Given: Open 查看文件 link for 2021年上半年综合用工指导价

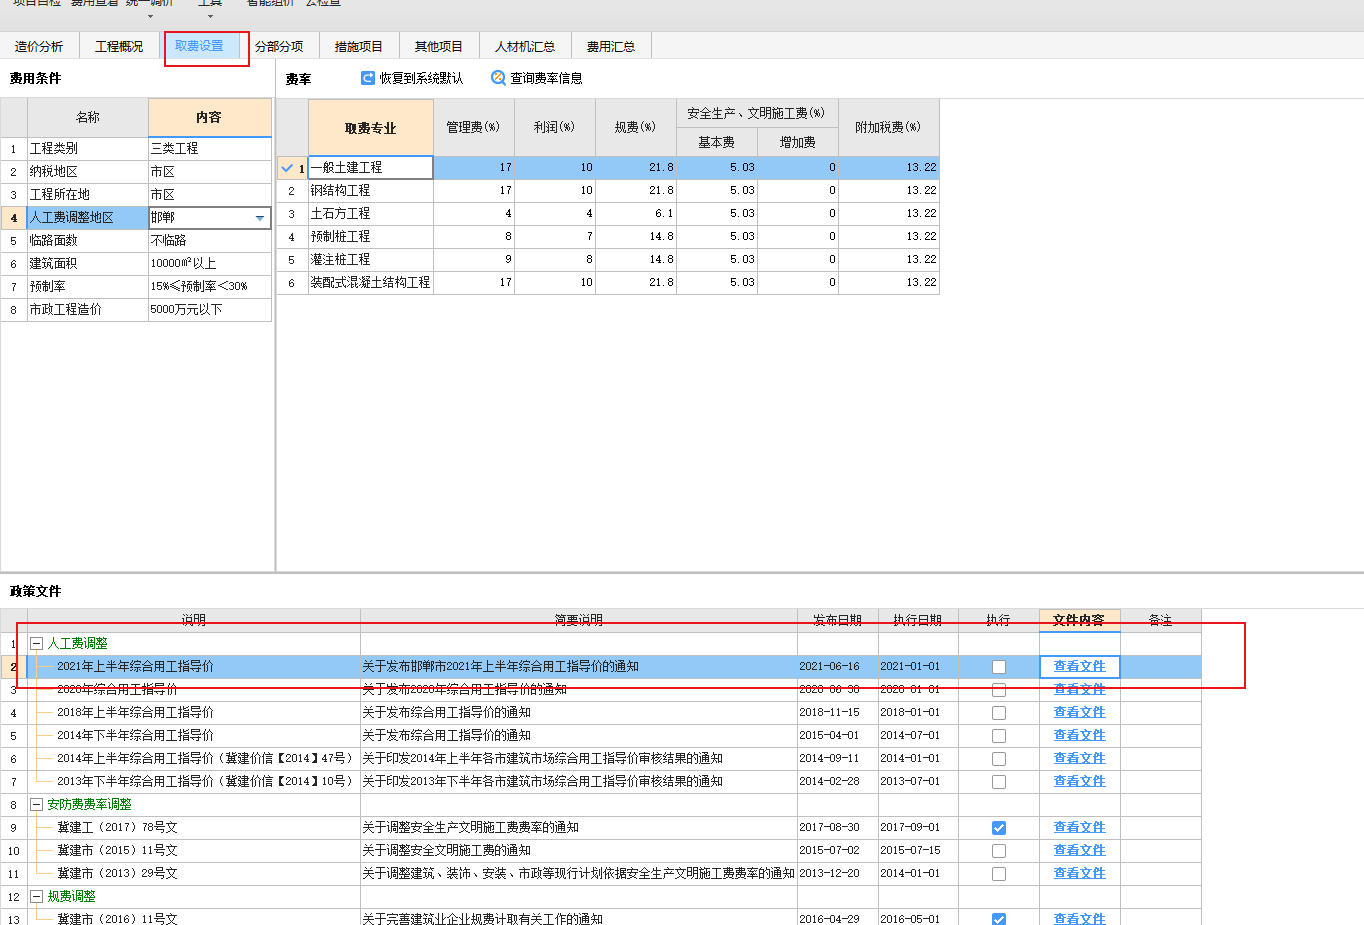Looking at the screenshot, I should click(1079, 666).
